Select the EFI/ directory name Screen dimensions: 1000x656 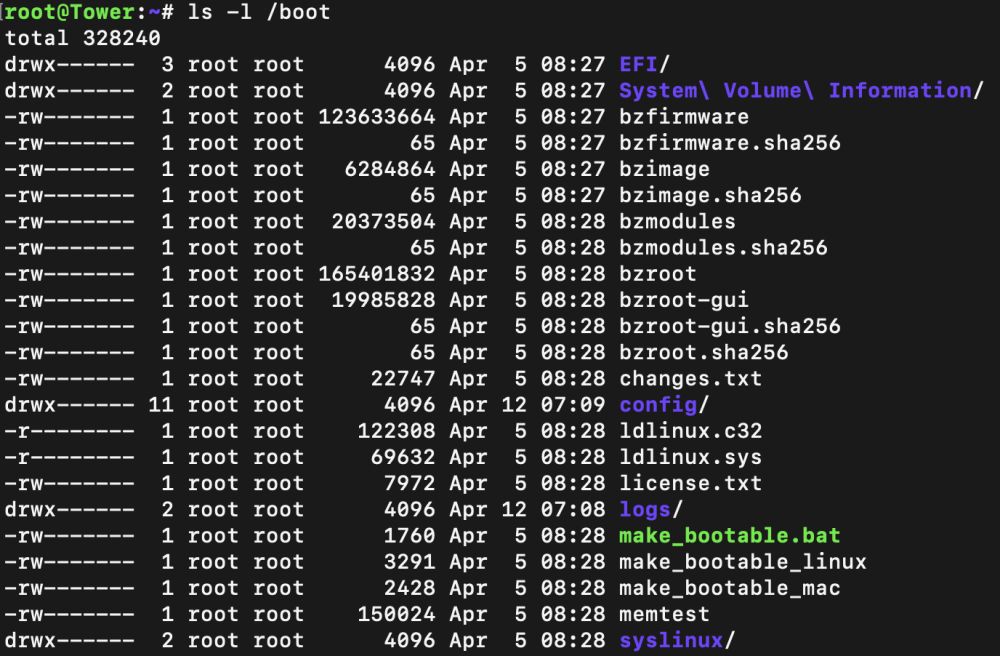tap(644, 64)
